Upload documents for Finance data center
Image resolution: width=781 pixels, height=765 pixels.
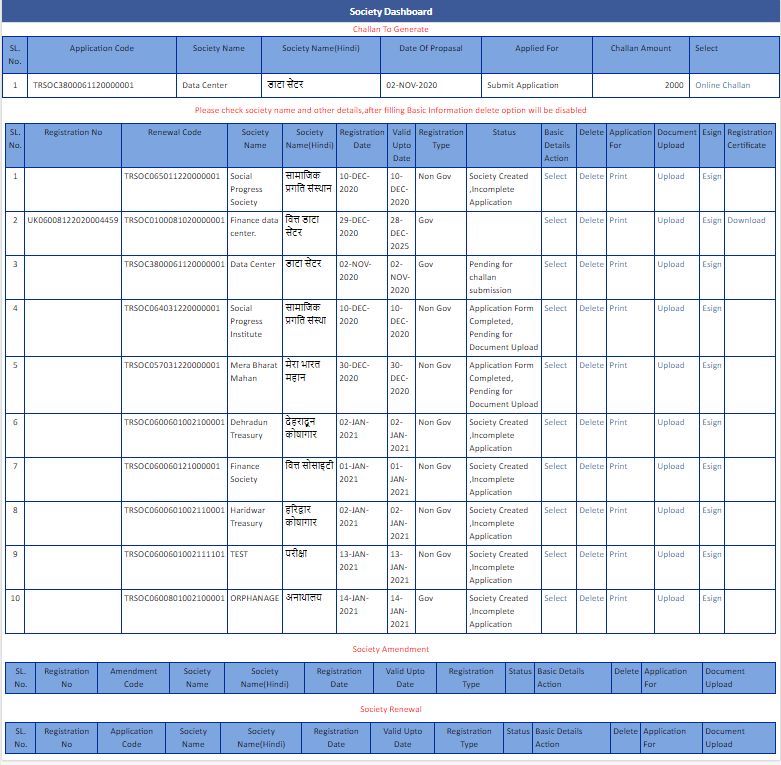[x=670, y=220]
